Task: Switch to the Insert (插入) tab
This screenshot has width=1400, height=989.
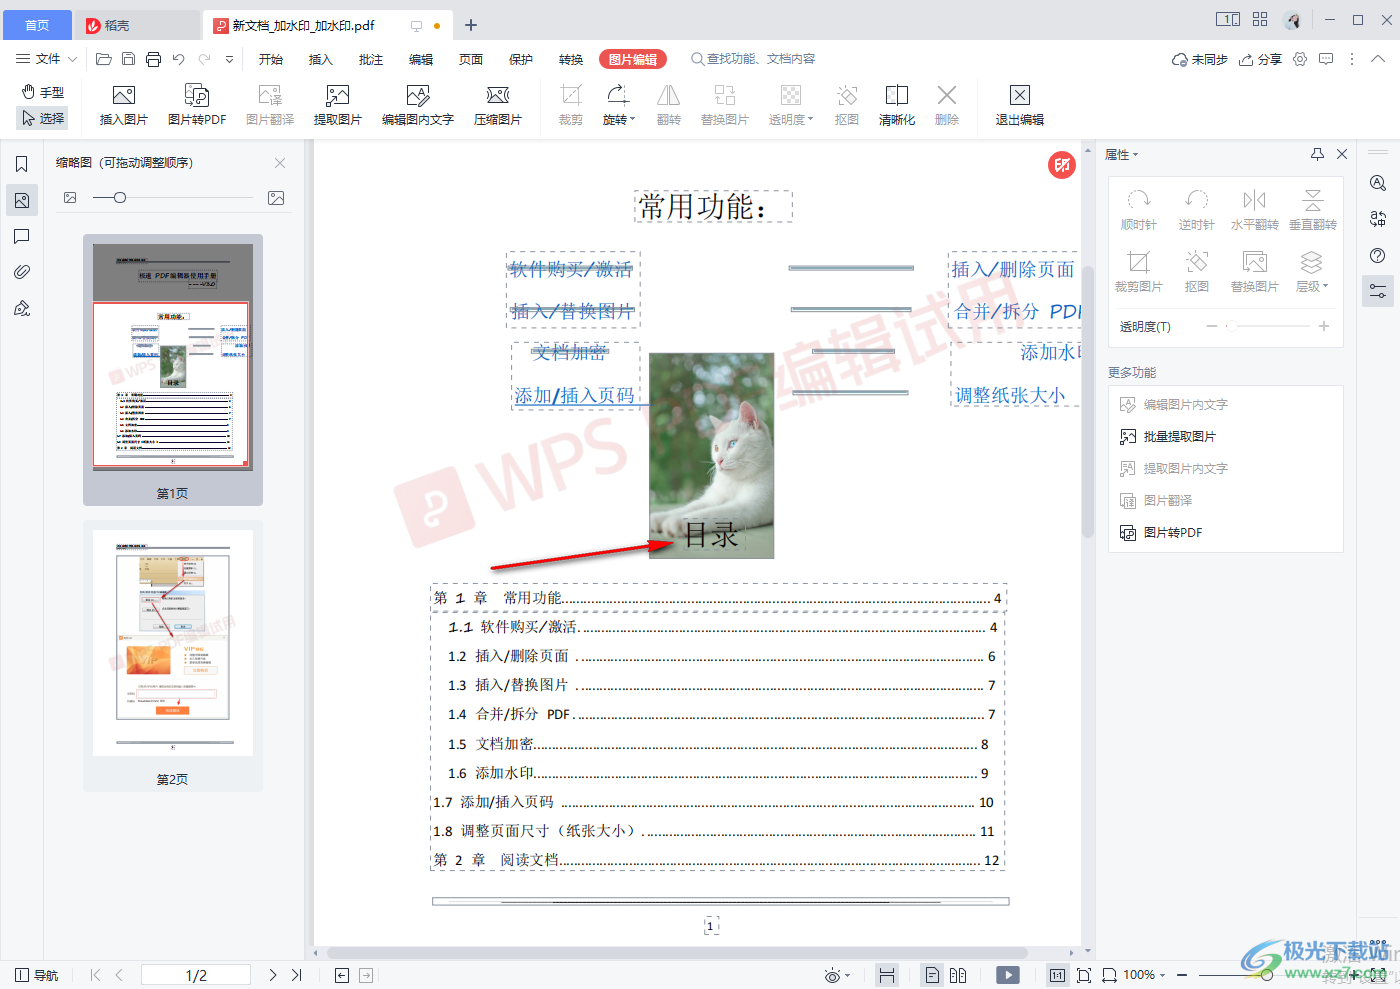Action: point(321,59)
